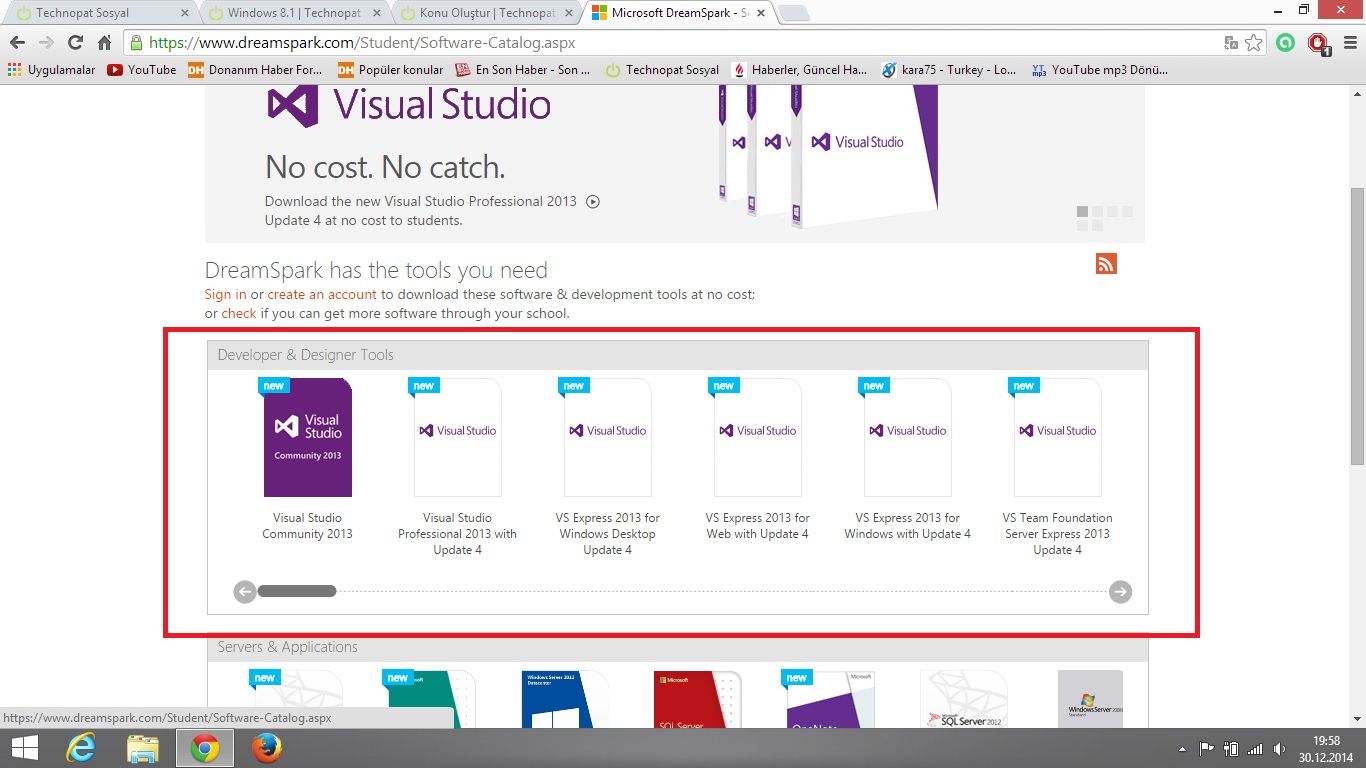Open VS Team Foundation Server Express 2013
This screenshot has height=768, width=1366.
point(1058,467)
